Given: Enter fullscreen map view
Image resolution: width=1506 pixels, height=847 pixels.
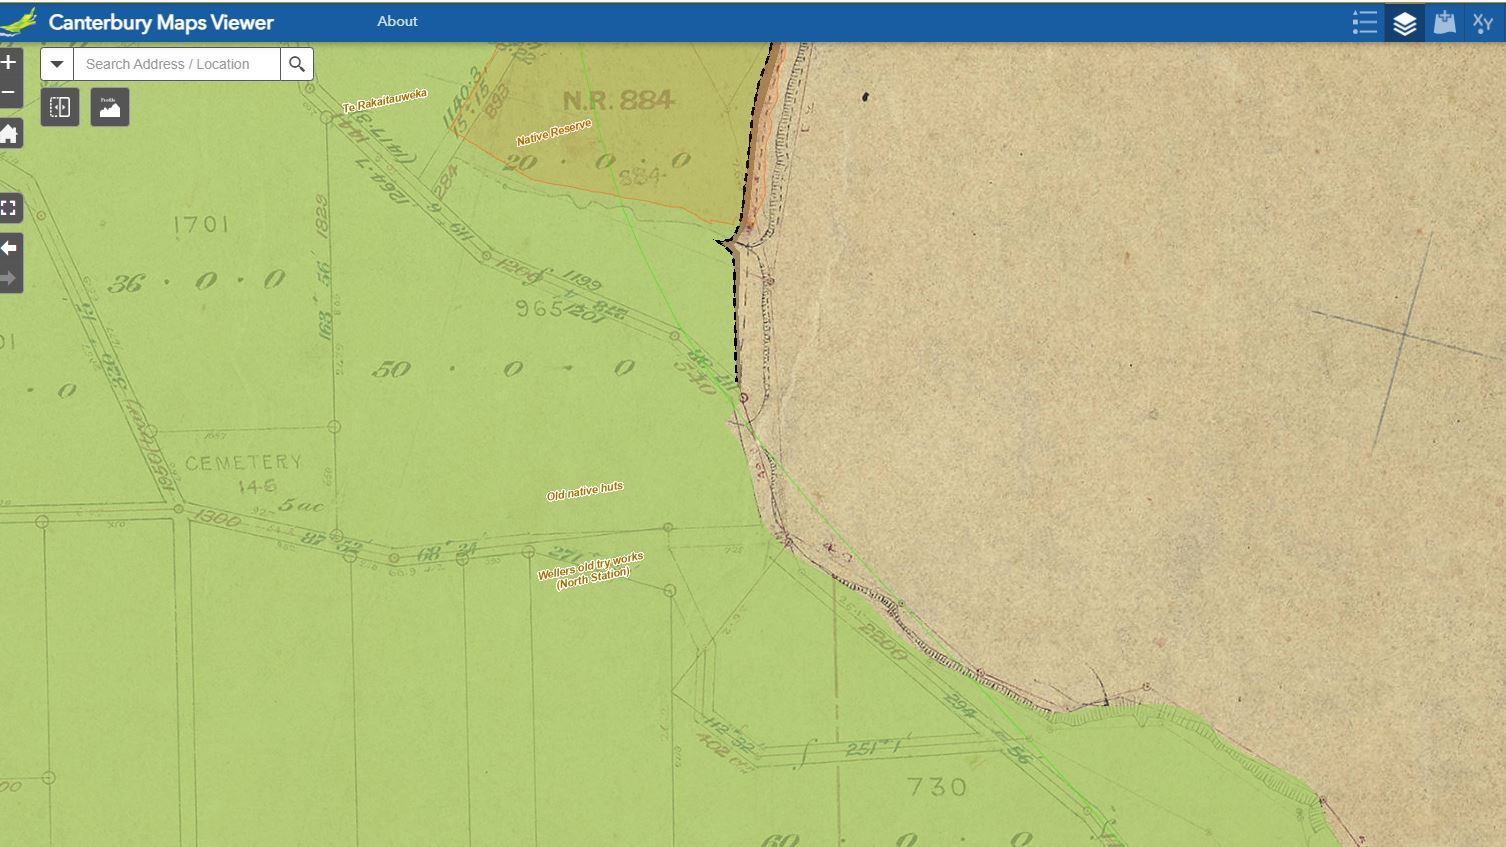Looking at the screenshot, I should coord(9,208).
